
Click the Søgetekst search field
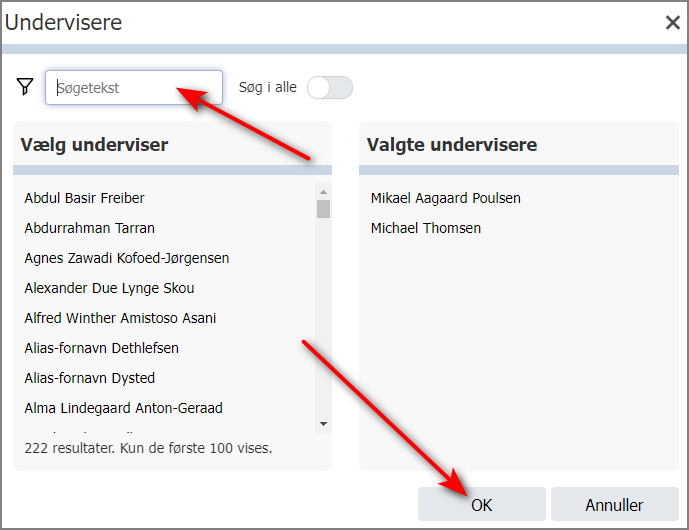(133, 87)
